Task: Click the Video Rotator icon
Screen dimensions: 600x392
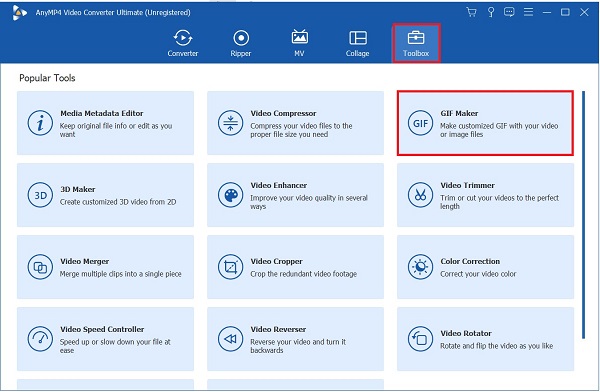Action: (x=420, y=339)
